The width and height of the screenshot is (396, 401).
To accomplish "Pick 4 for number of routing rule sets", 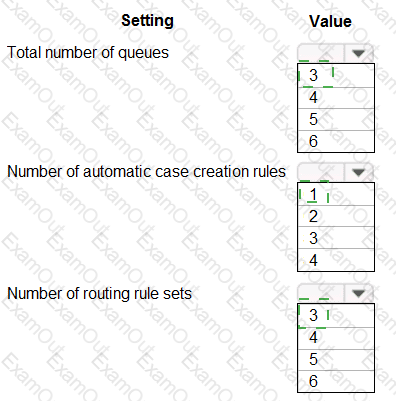I will tap(336, 338).
